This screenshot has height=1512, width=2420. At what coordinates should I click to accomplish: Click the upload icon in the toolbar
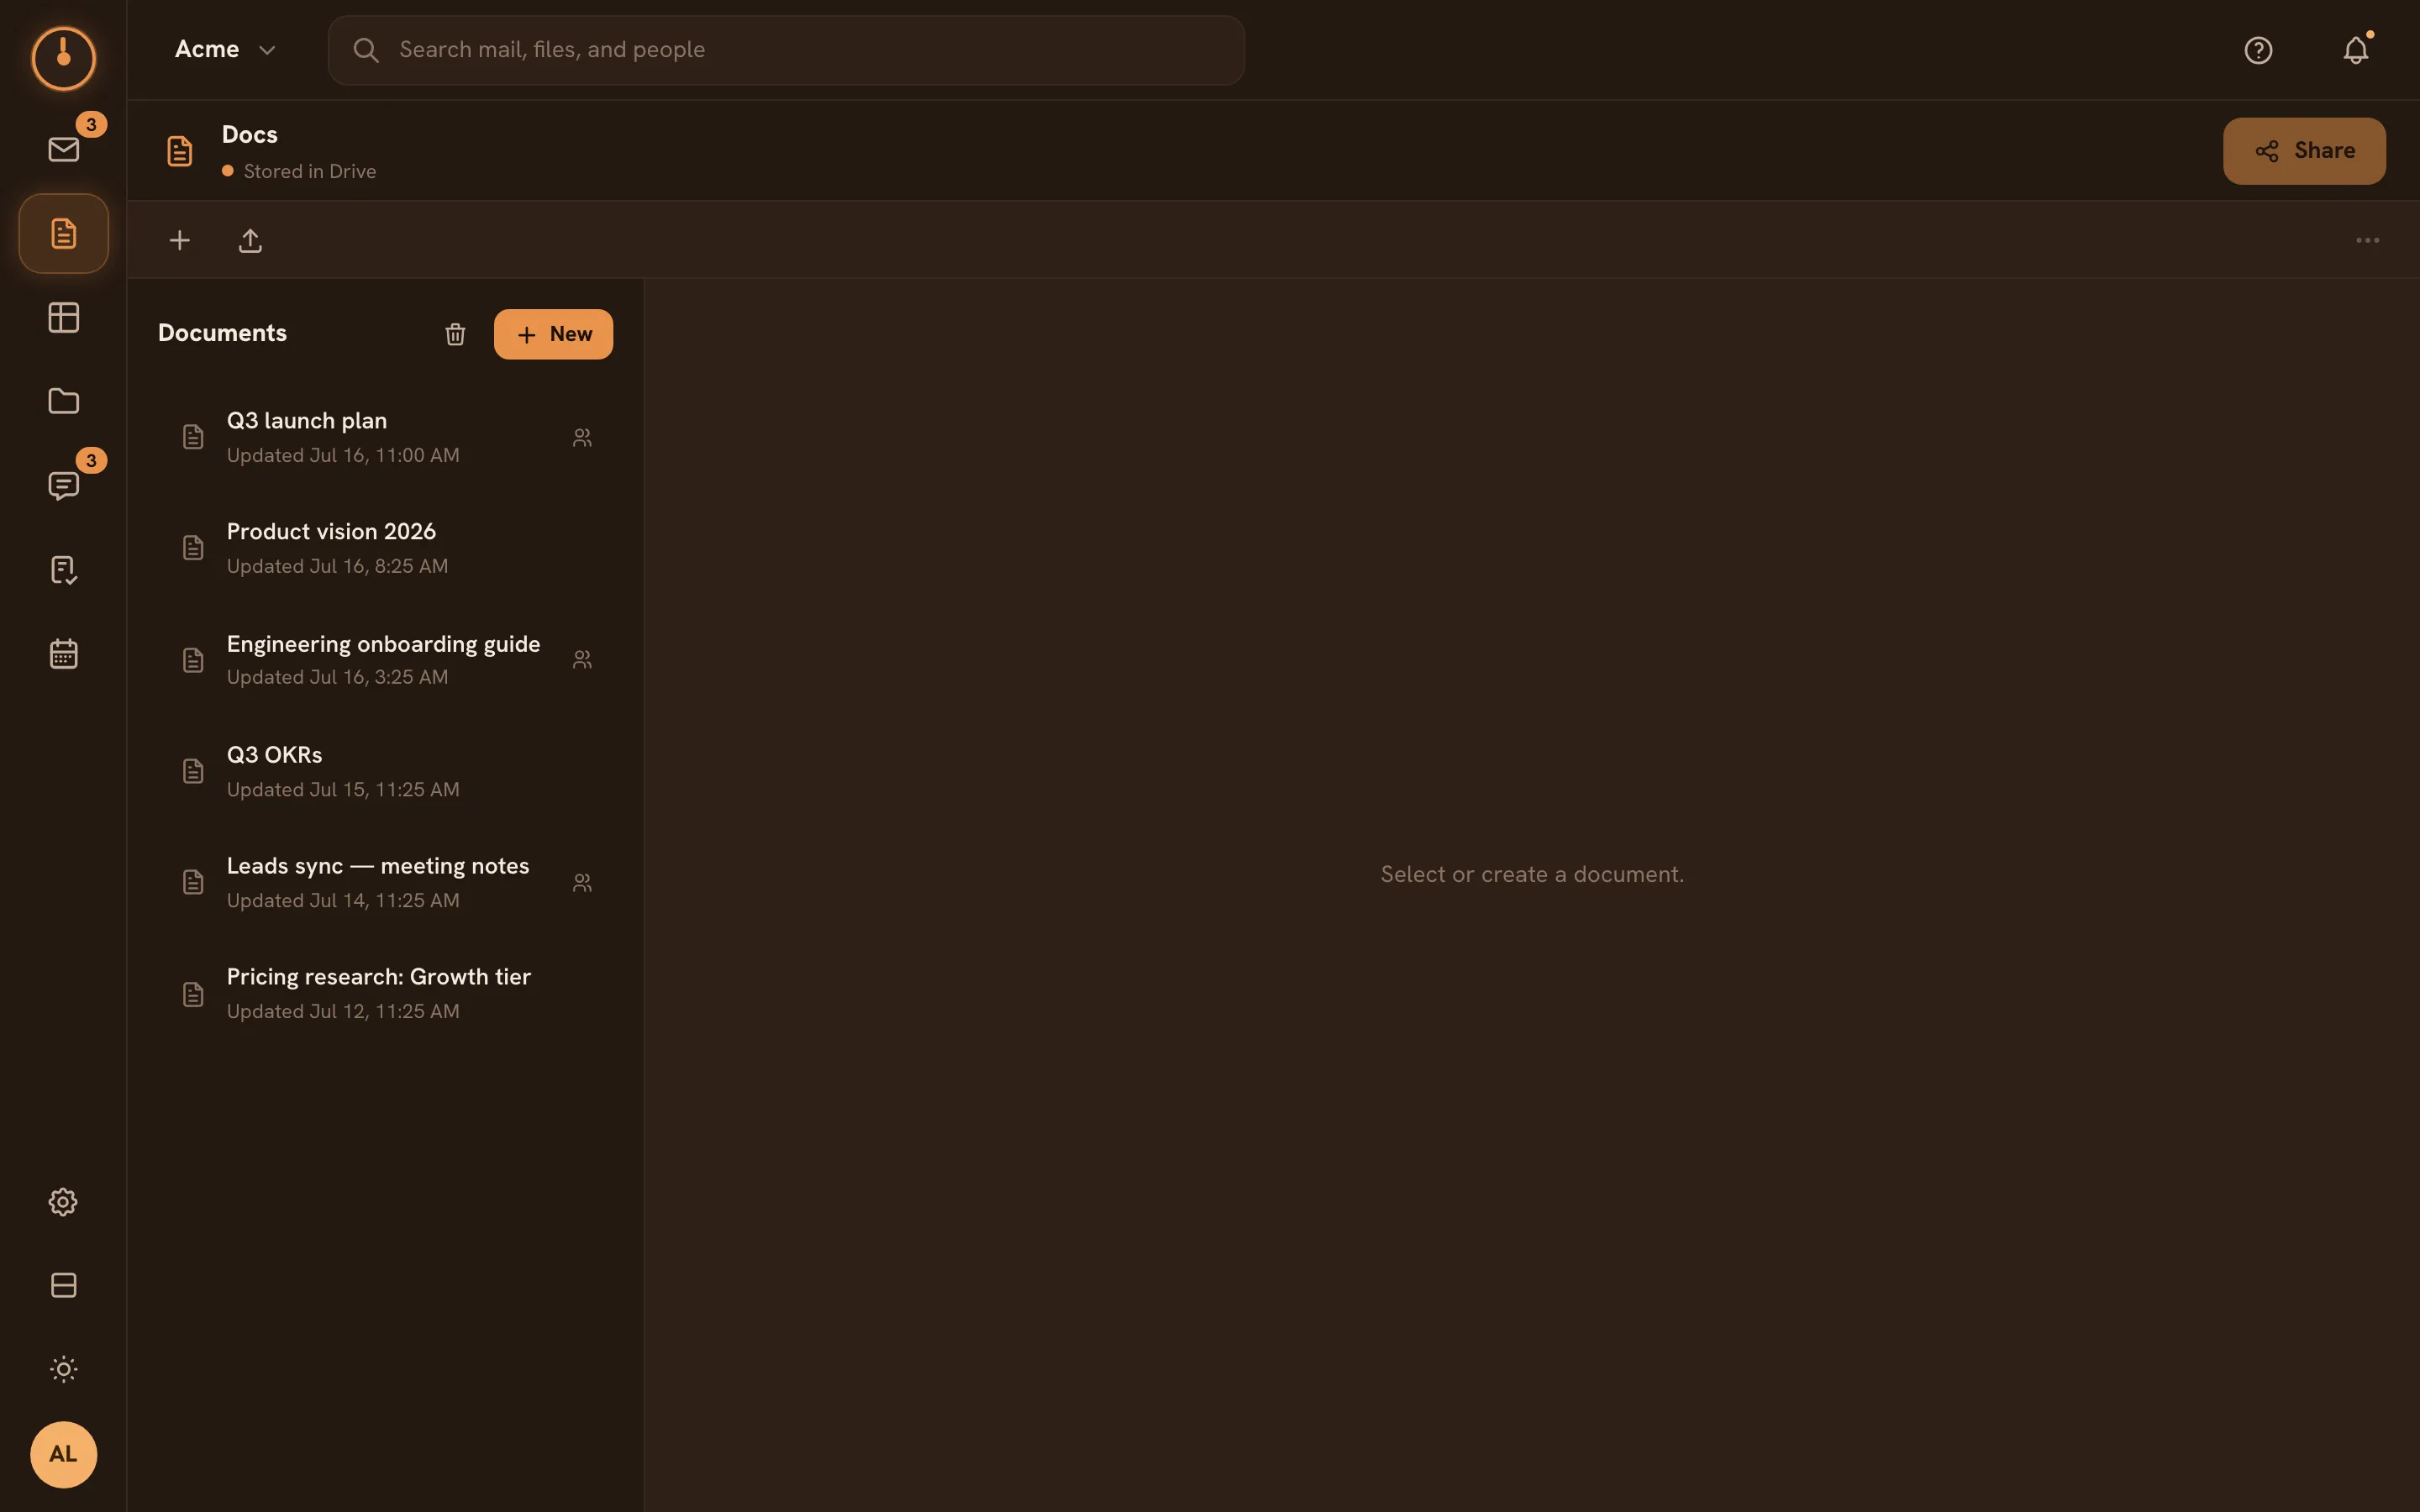point(250,240)
